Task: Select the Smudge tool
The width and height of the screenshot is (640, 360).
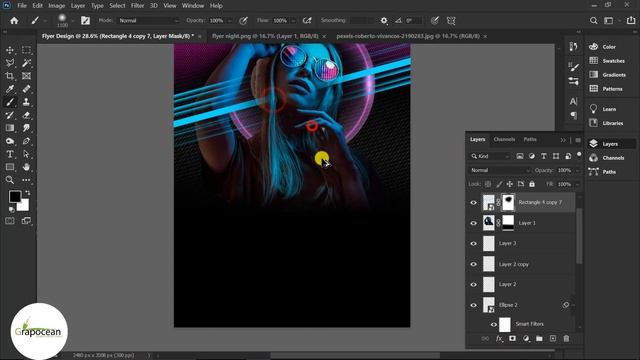Action: 26,128
